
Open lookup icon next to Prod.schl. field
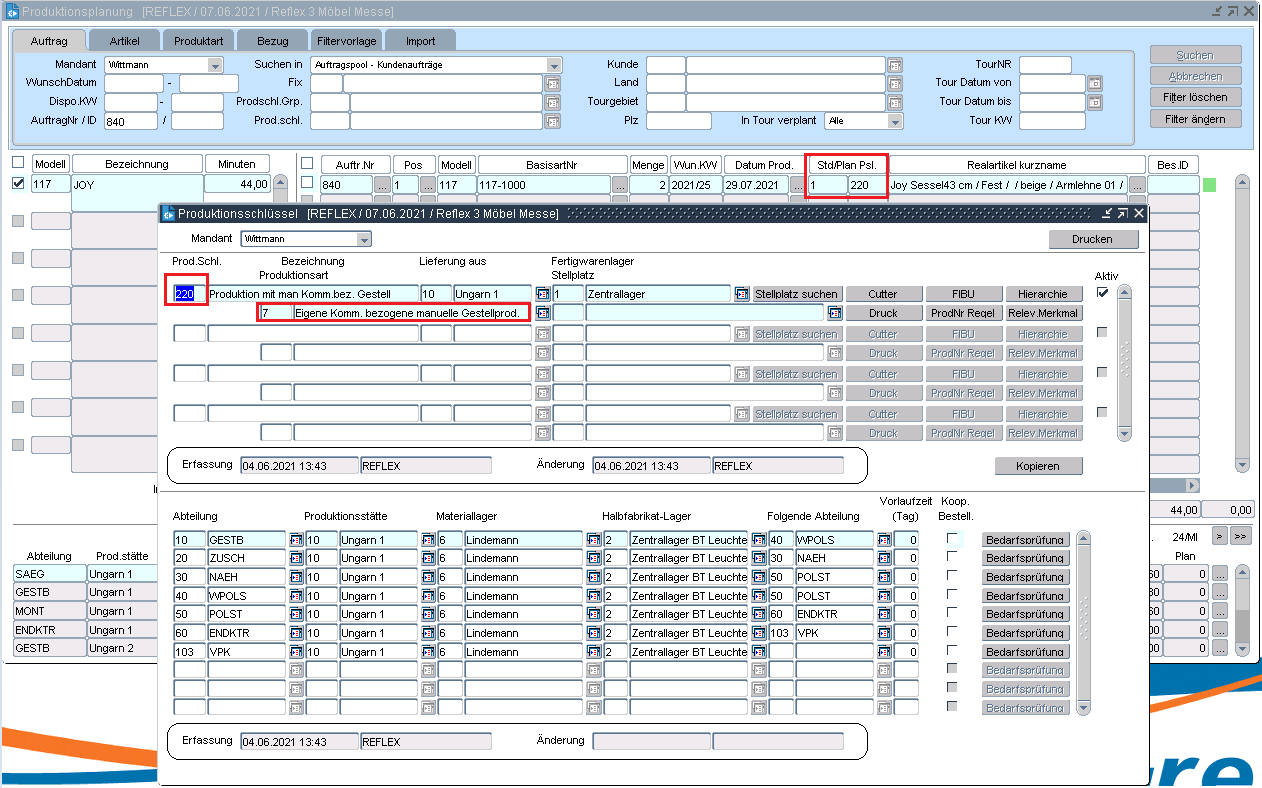552,121
